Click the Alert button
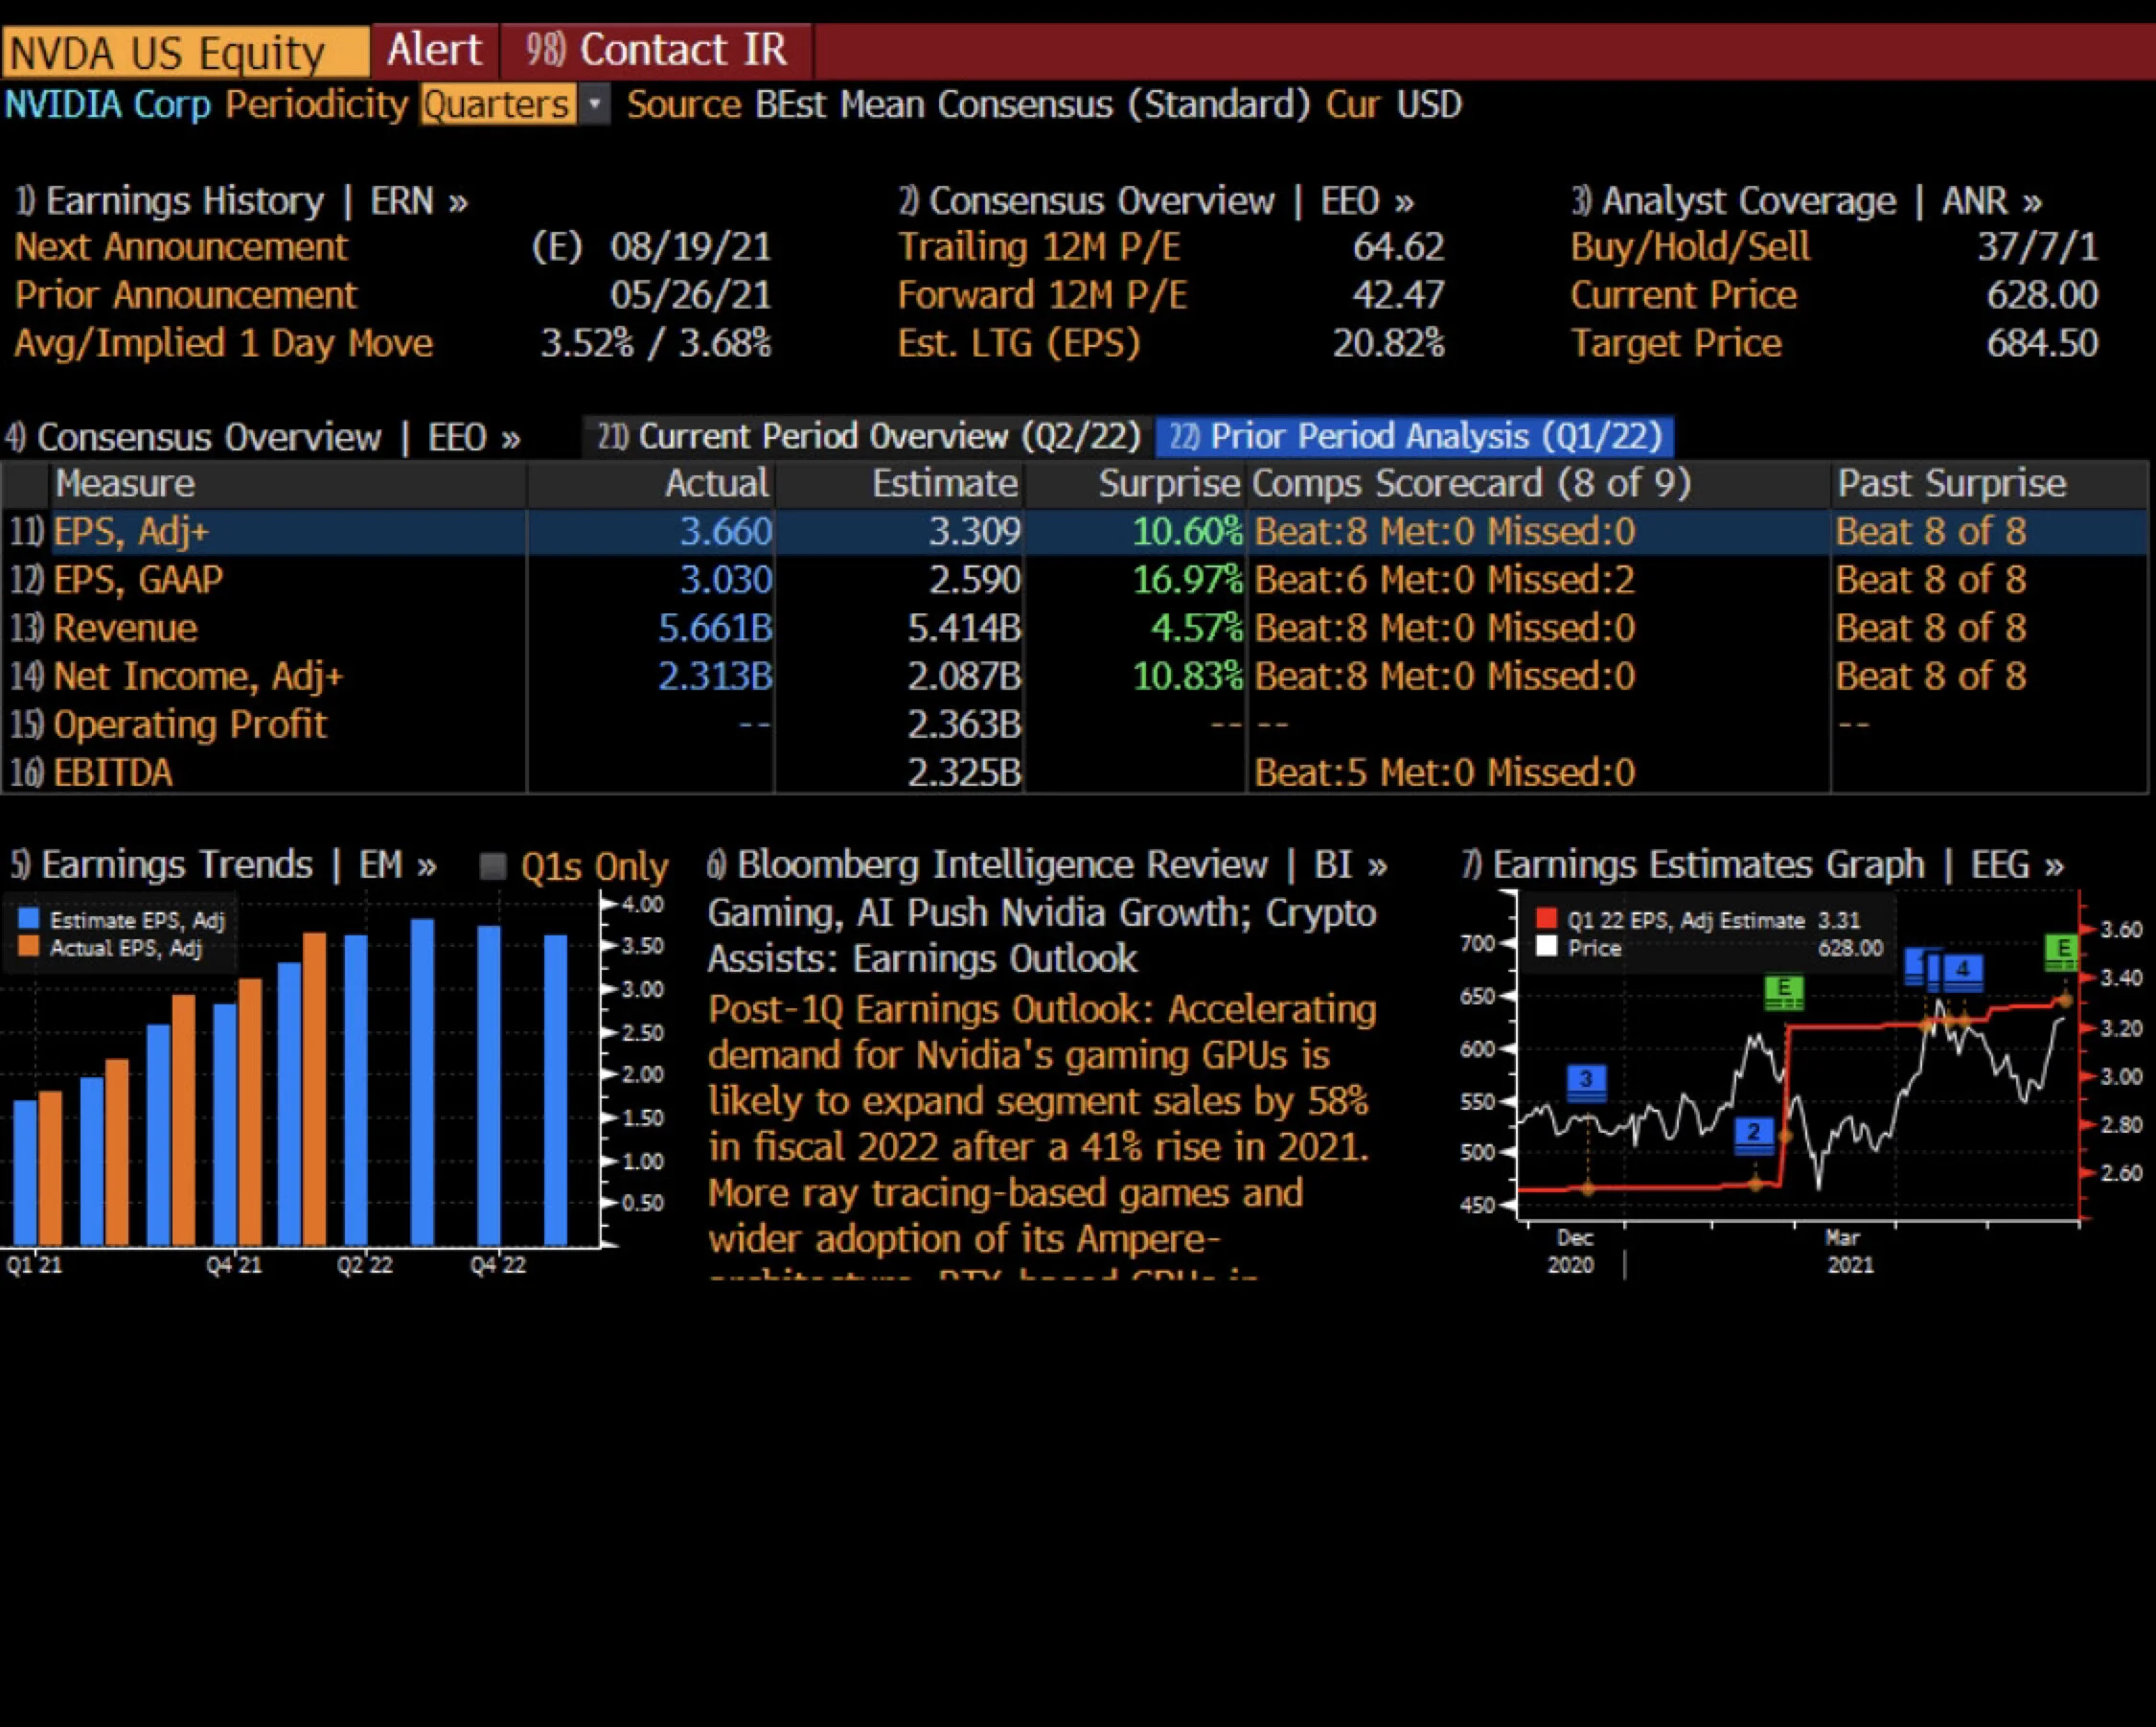2156x1727 pixels. (x=435, y=50)
